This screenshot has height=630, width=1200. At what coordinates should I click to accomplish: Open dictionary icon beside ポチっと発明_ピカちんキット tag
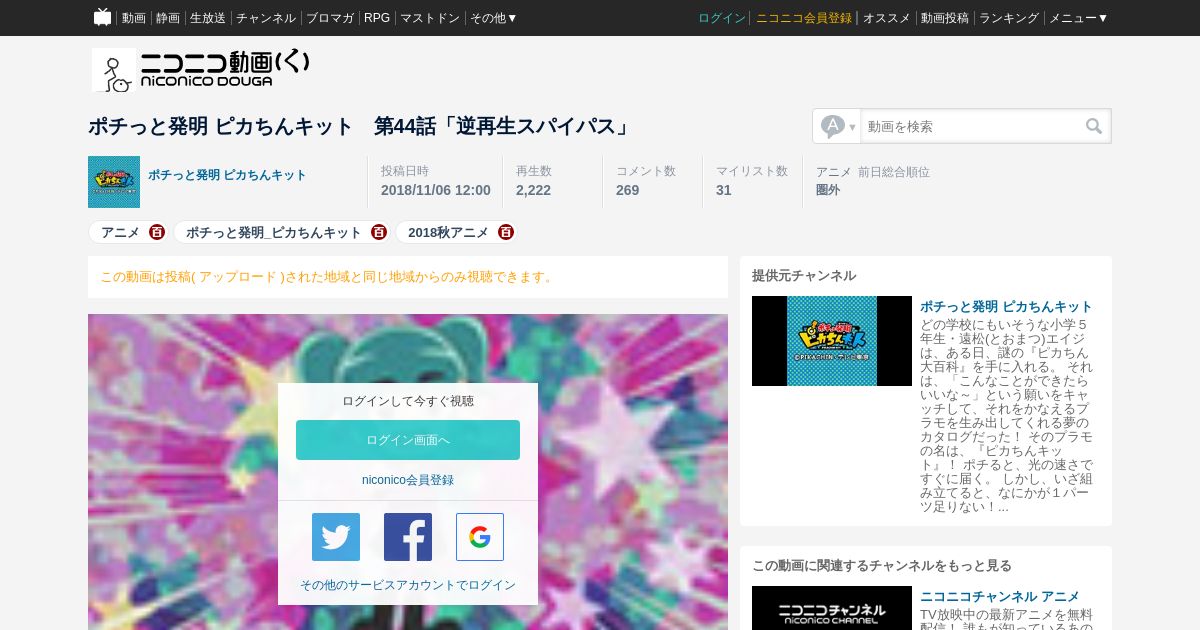[379, 232]
